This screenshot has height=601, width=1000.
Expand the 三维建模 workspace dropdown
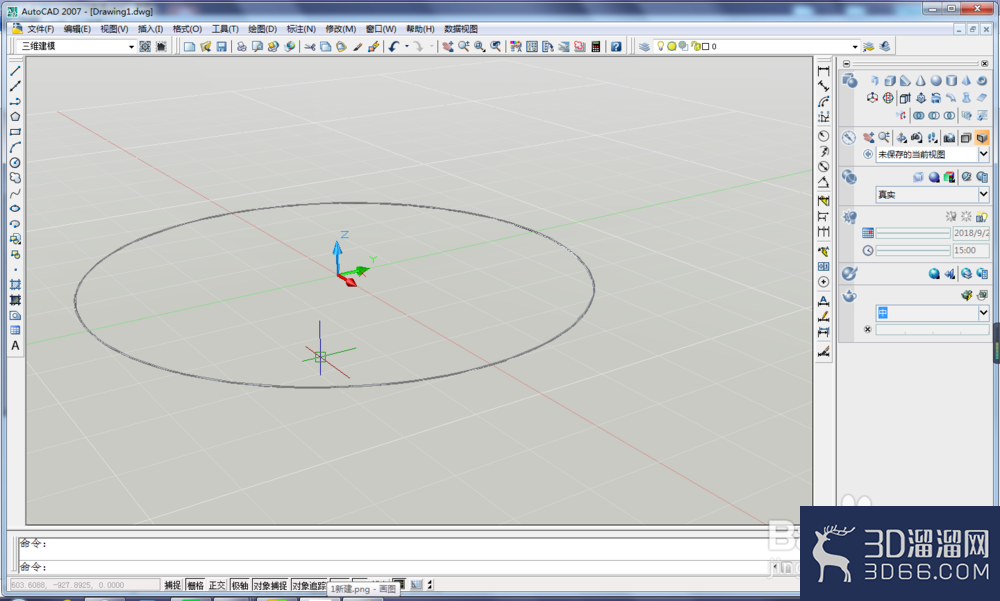pyautogui.click(x=131, y=47)
